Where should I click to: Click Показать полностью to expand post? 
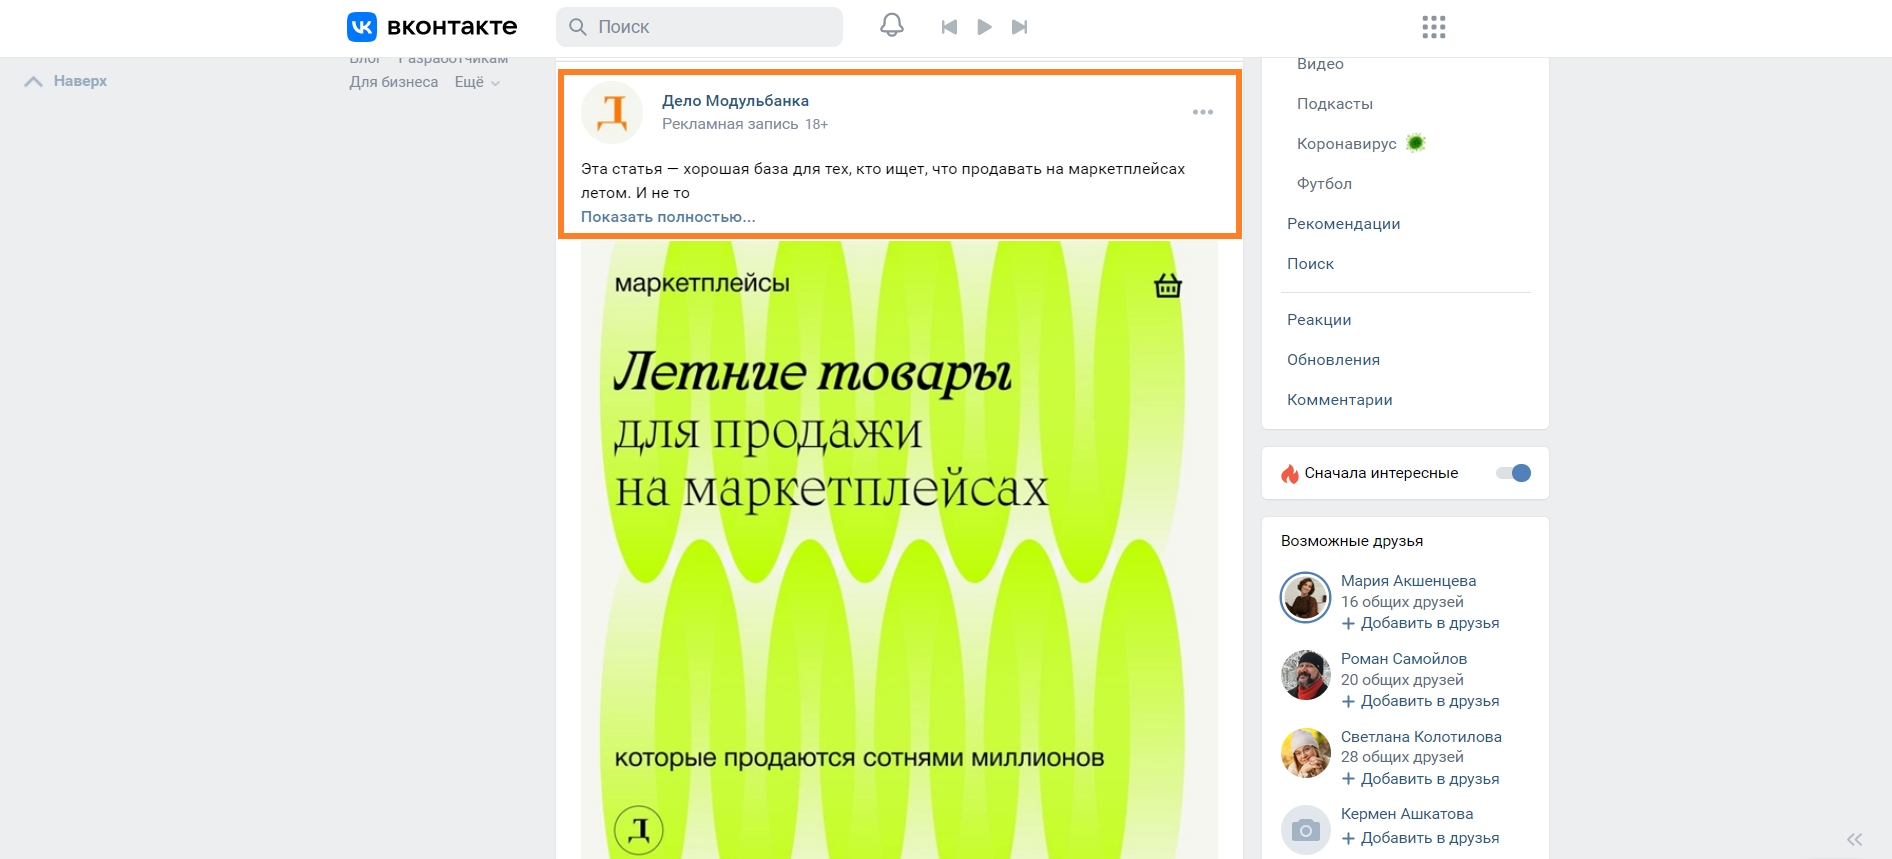tap(668, 217)
